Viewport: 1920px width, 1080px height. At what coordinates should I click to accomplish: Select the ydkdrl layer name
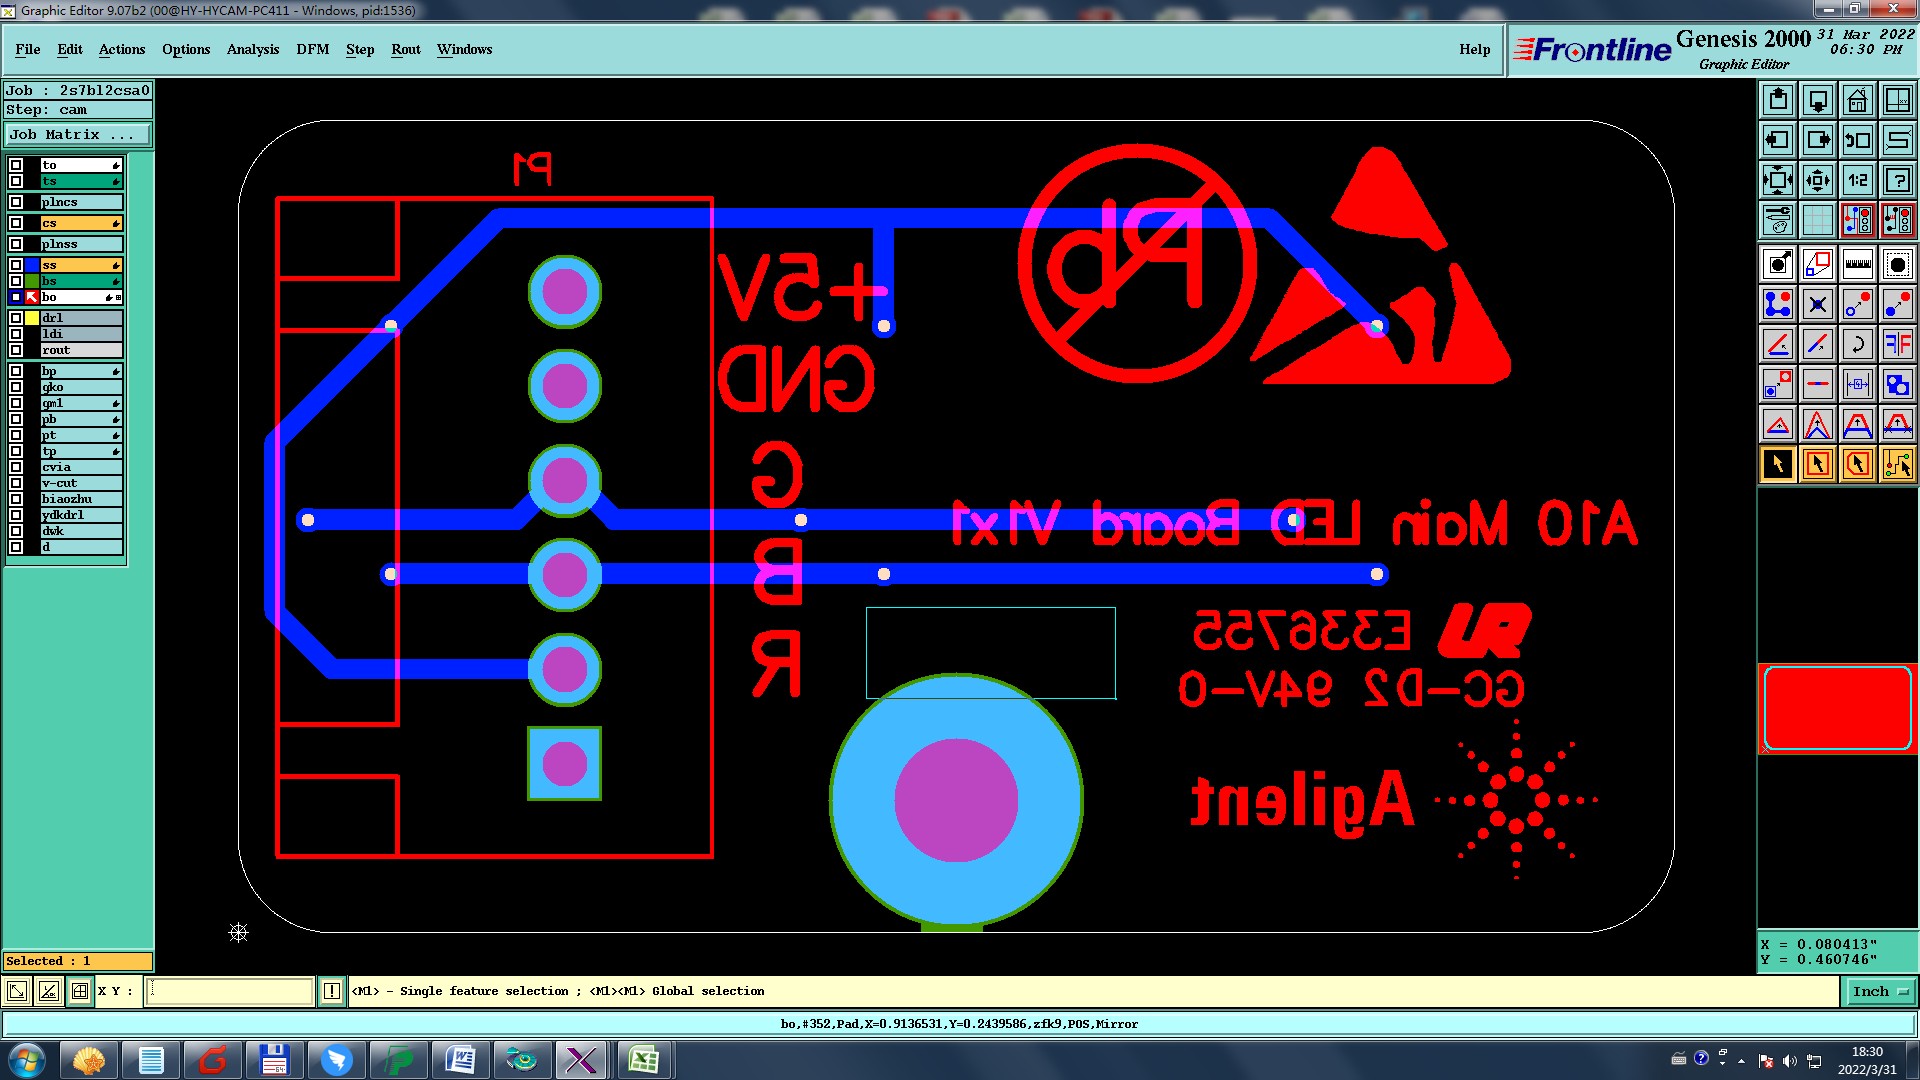81,515
